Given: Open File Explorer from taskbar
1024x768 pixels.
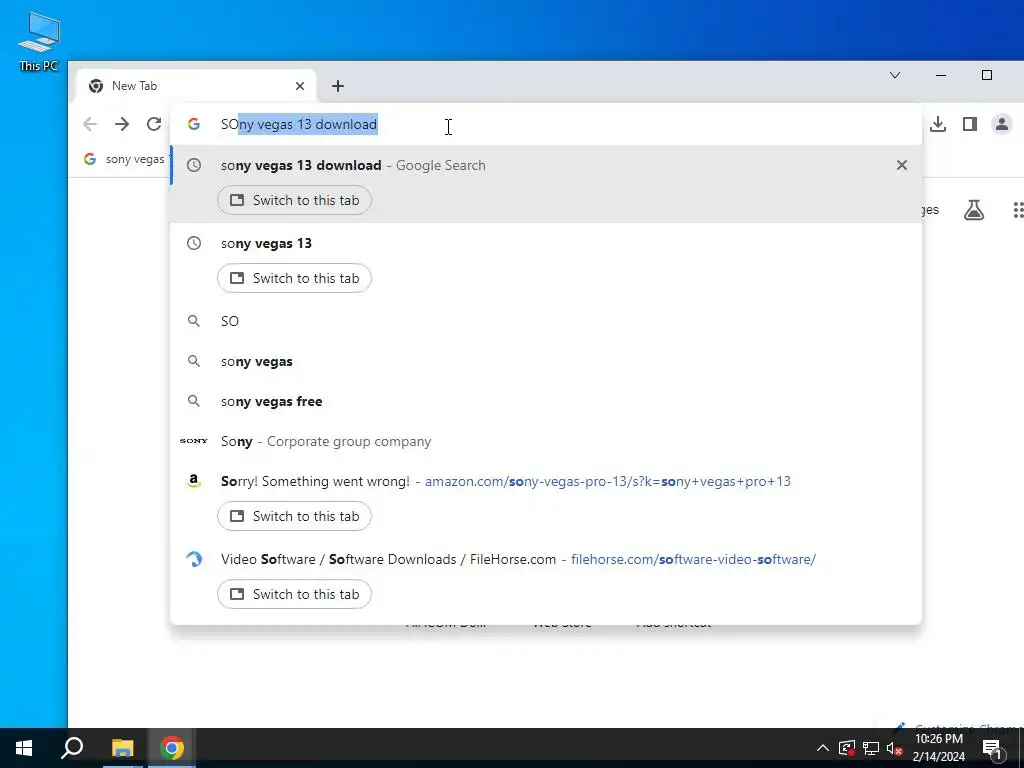Looking at the screenshot, I should point(122,748).
